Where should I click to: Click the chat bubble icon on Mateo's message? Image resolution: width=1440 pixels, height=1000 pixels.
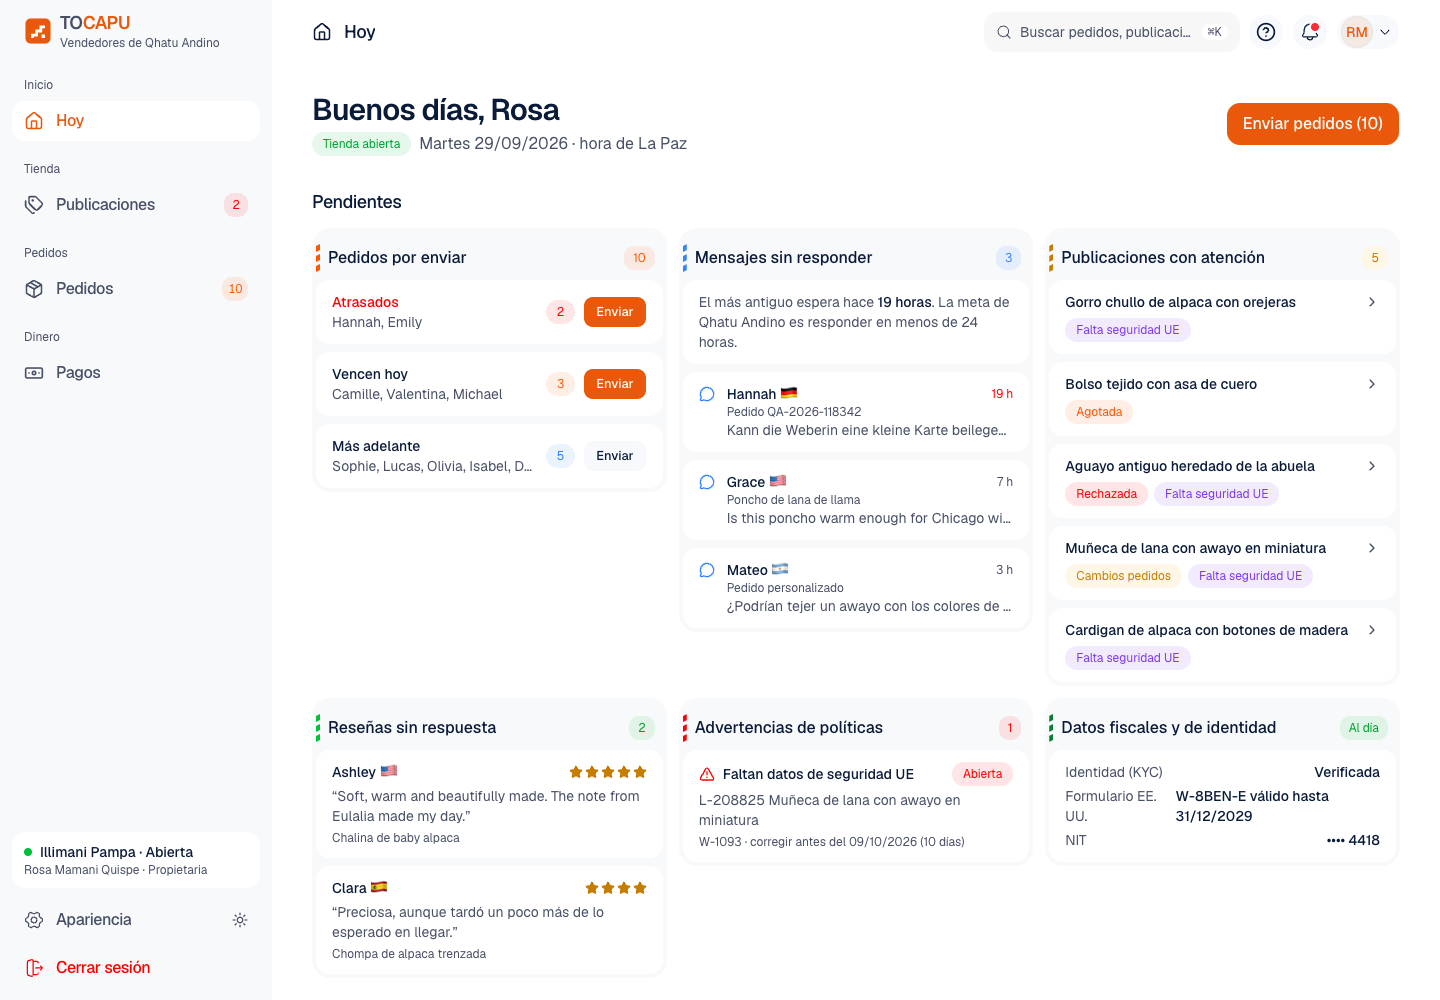[x=707, y=570]
